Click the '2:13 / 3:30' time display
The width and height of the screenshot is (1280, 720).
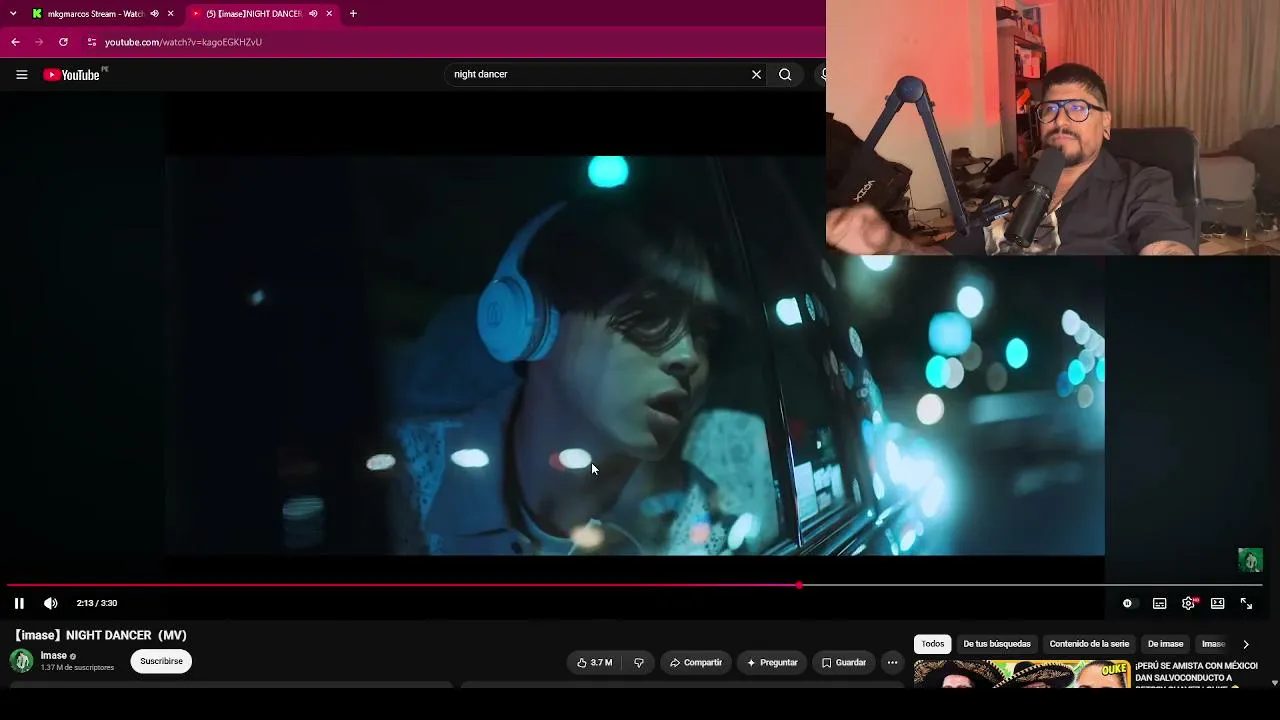97,603
